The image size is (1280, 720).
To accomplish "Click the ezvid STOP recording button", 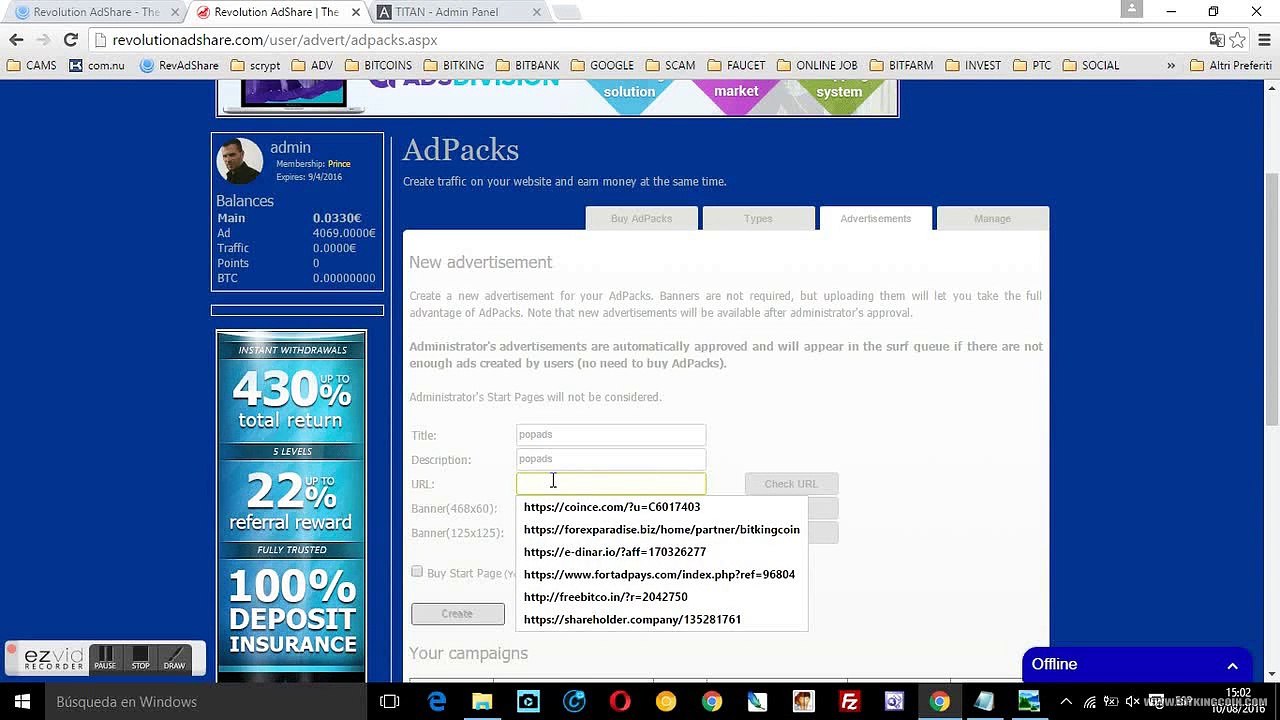I will (x=140, y=658).
